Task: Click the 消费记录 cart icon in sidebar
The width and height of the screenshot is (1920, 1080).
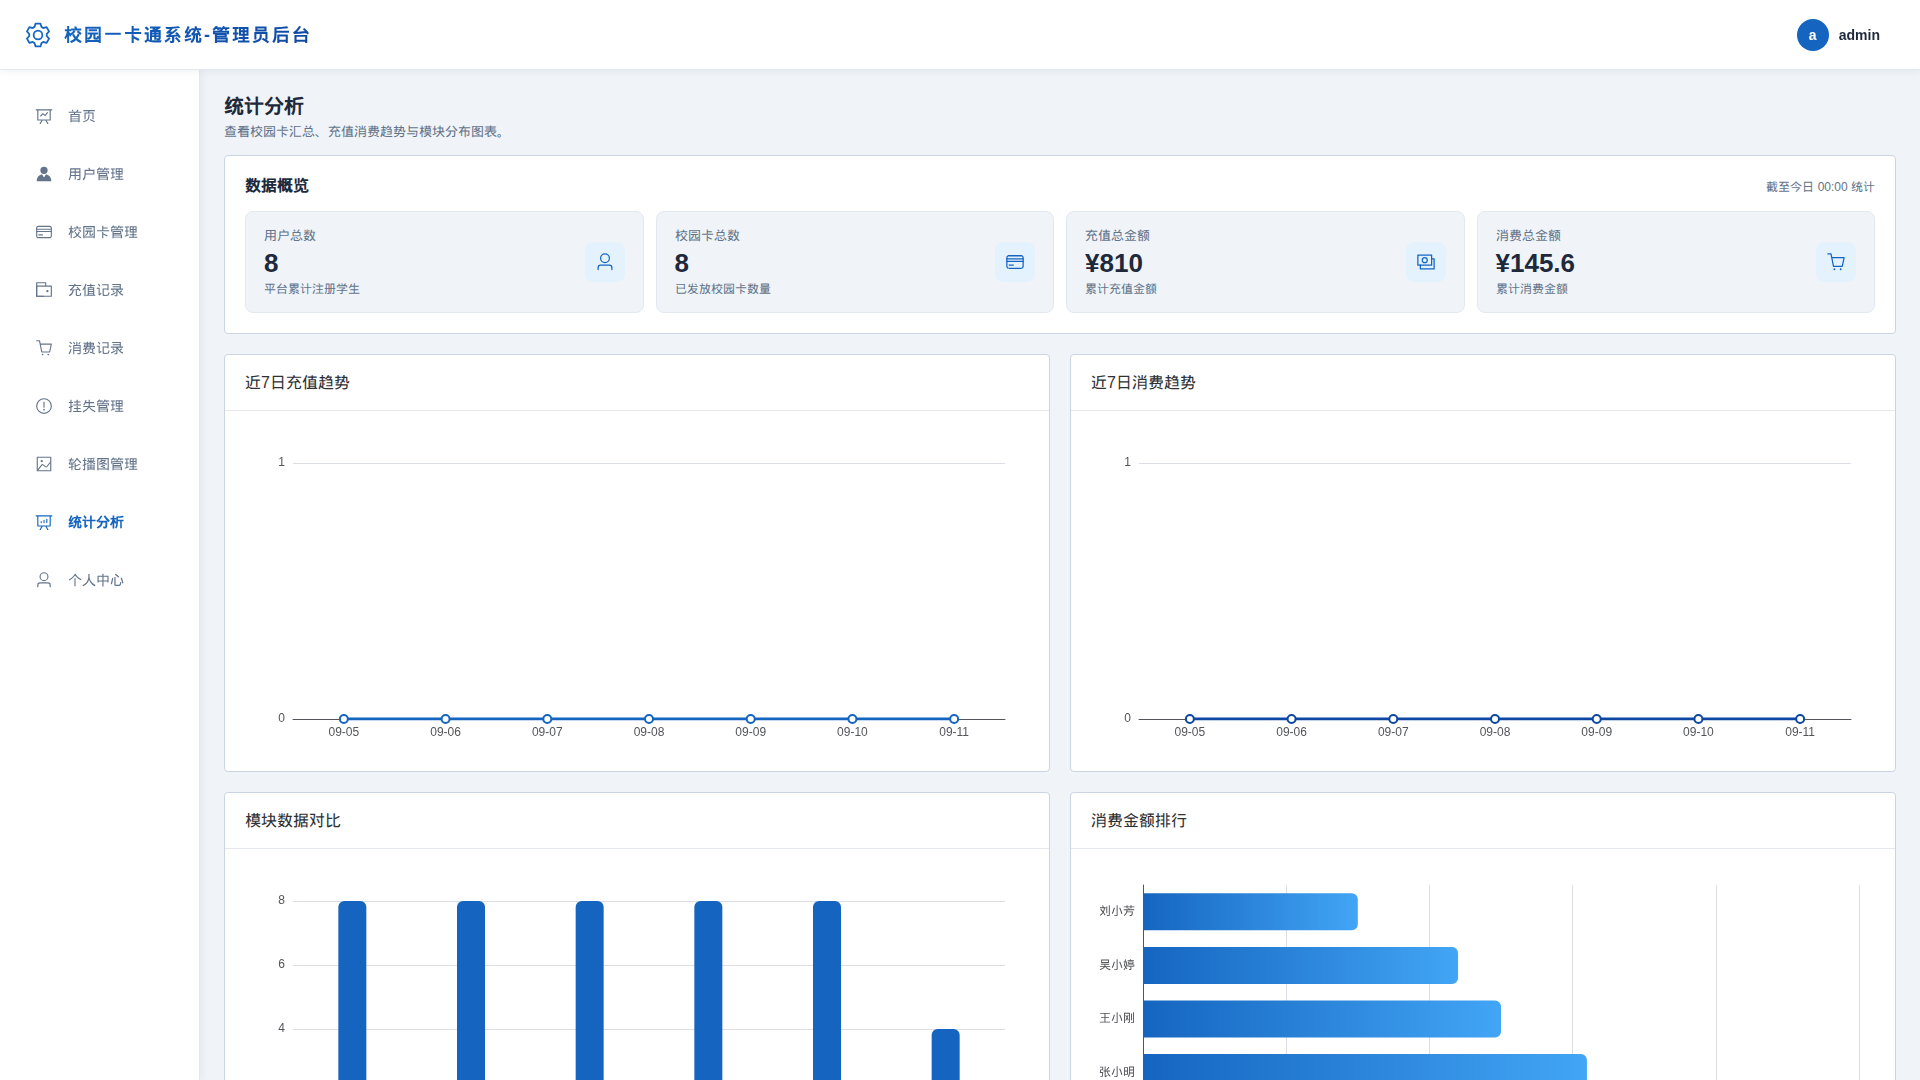Action: (x=44, y=348)
